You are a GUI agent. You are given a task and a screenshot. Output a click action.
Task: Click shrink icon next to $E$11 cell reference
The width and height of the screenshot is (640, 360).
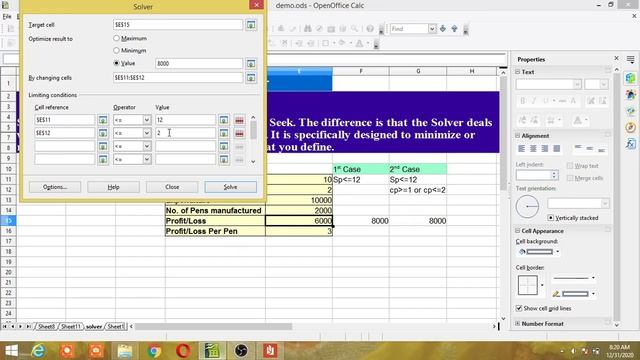point(103,120)
